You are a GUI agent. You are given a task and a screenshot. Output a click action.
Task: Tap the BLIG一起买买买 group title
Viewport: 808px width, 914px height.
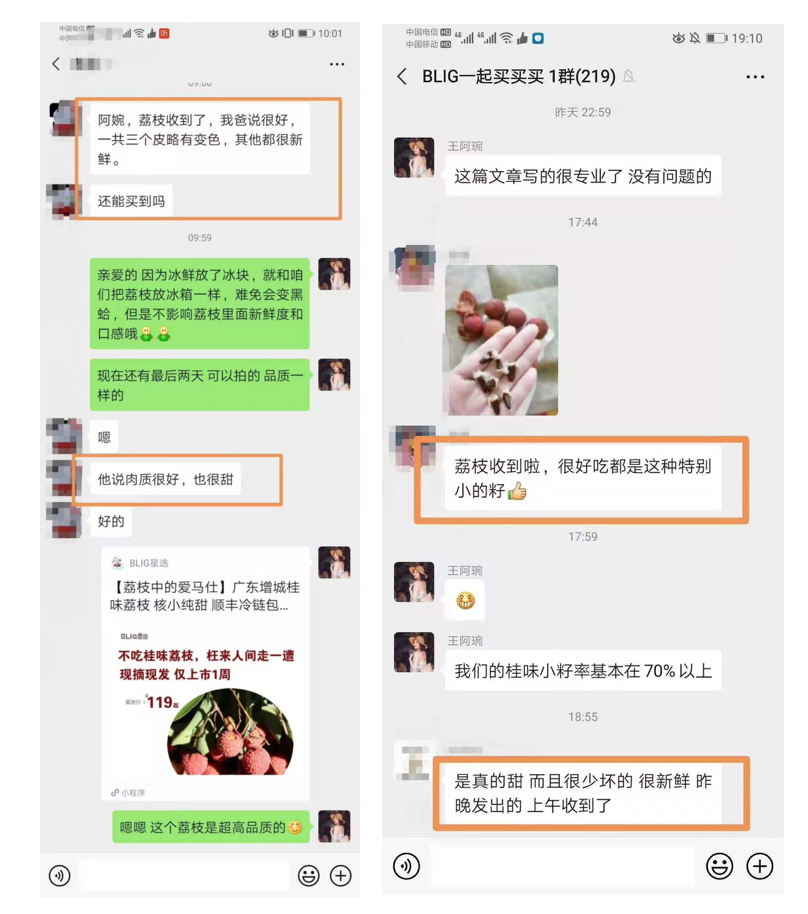[518, 76]
